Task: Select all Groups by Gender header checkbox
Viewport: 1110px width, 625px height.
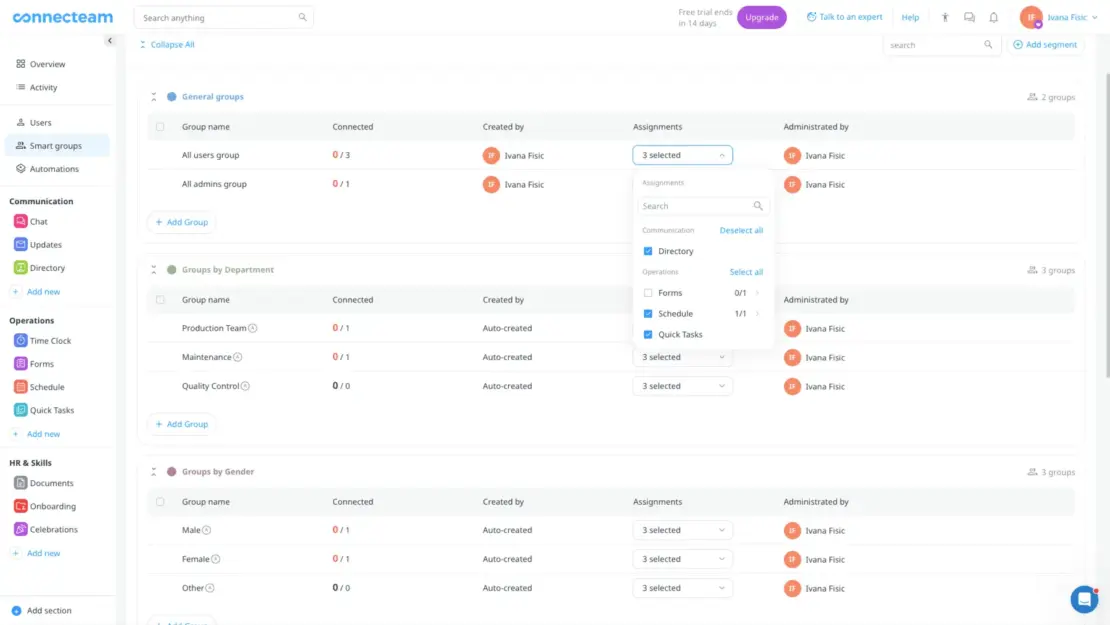Action: (160, 502)
